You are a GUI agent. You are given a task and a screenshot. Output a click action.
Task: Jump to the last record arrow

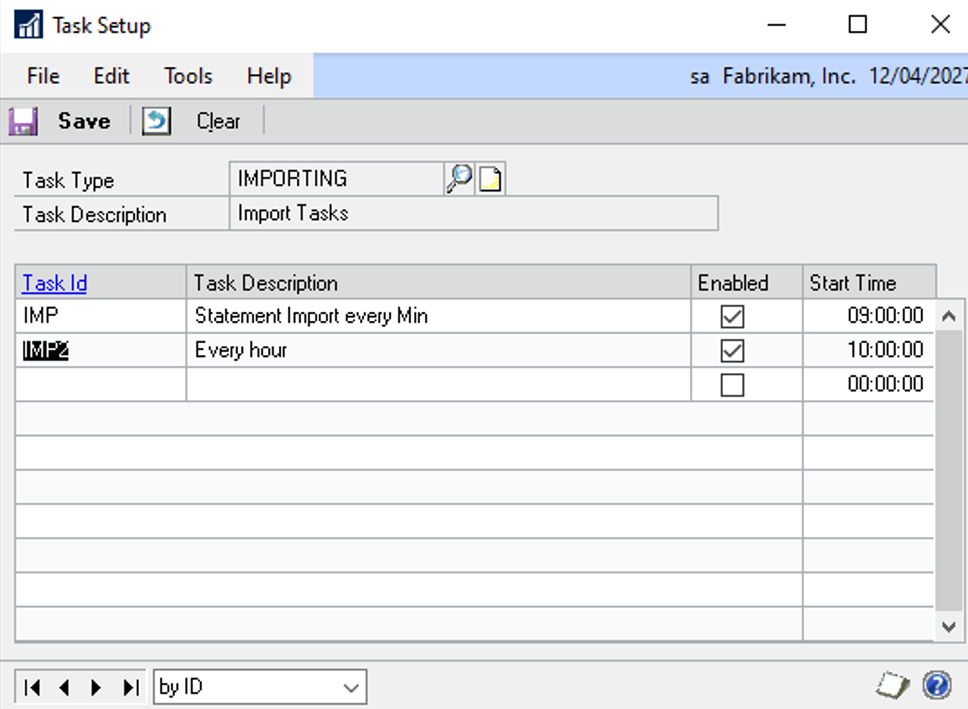click(130, 688)
